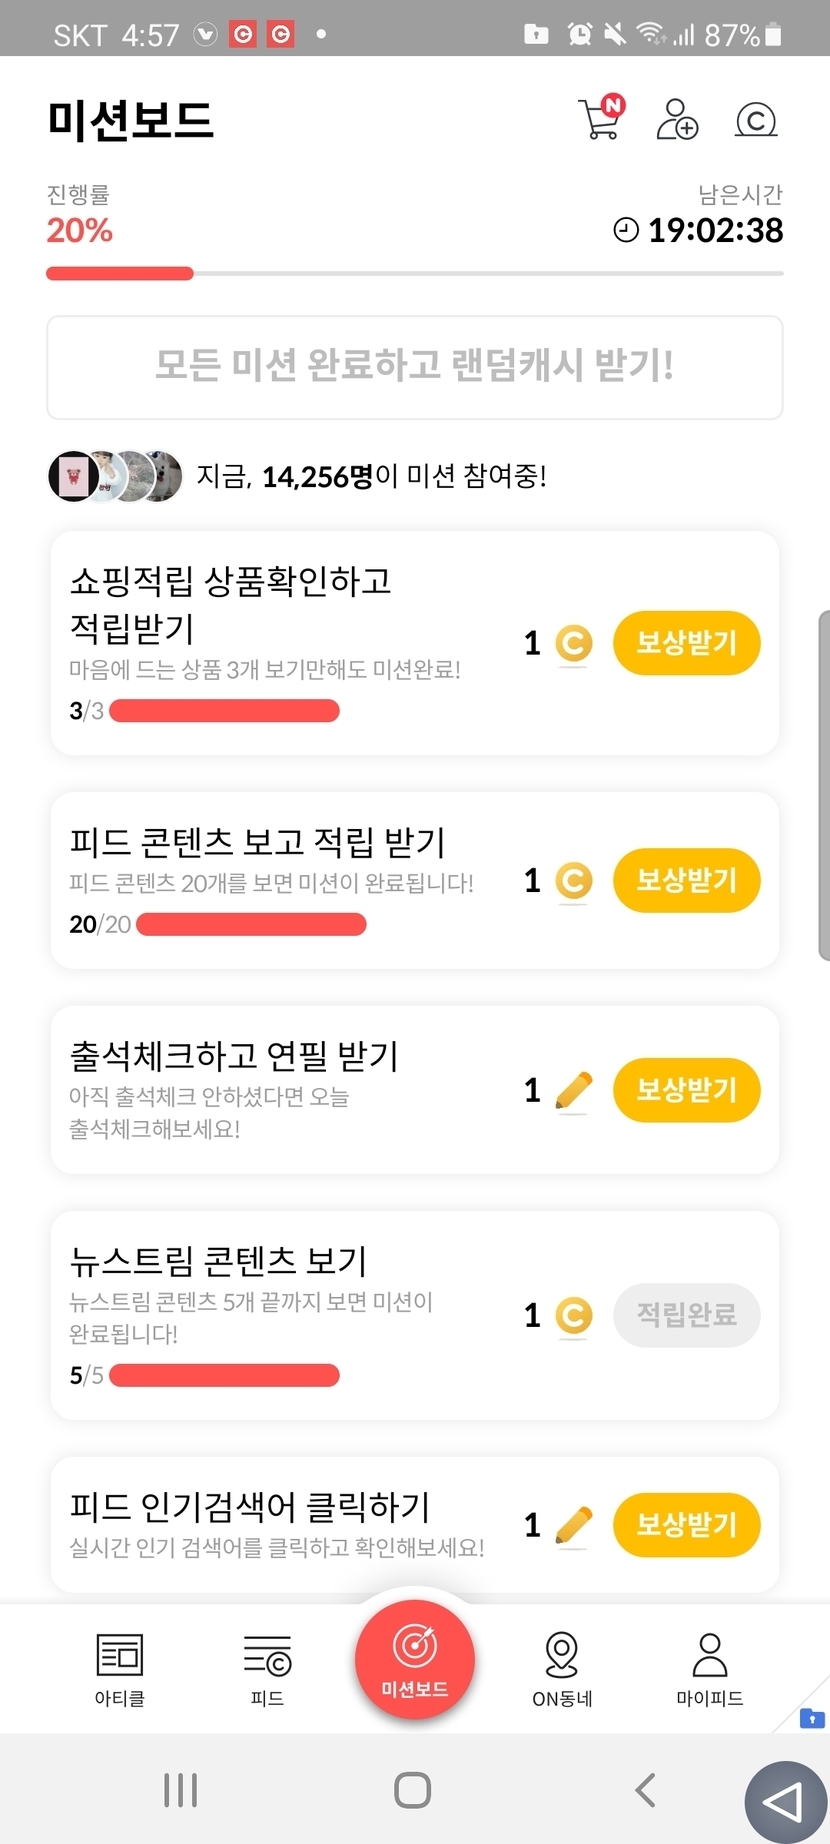Image resolution: width=830 pixels, height=1844 pixels.
Task: Tap the add friend icon
Action: pyautogui.click(x=677, y=119)
